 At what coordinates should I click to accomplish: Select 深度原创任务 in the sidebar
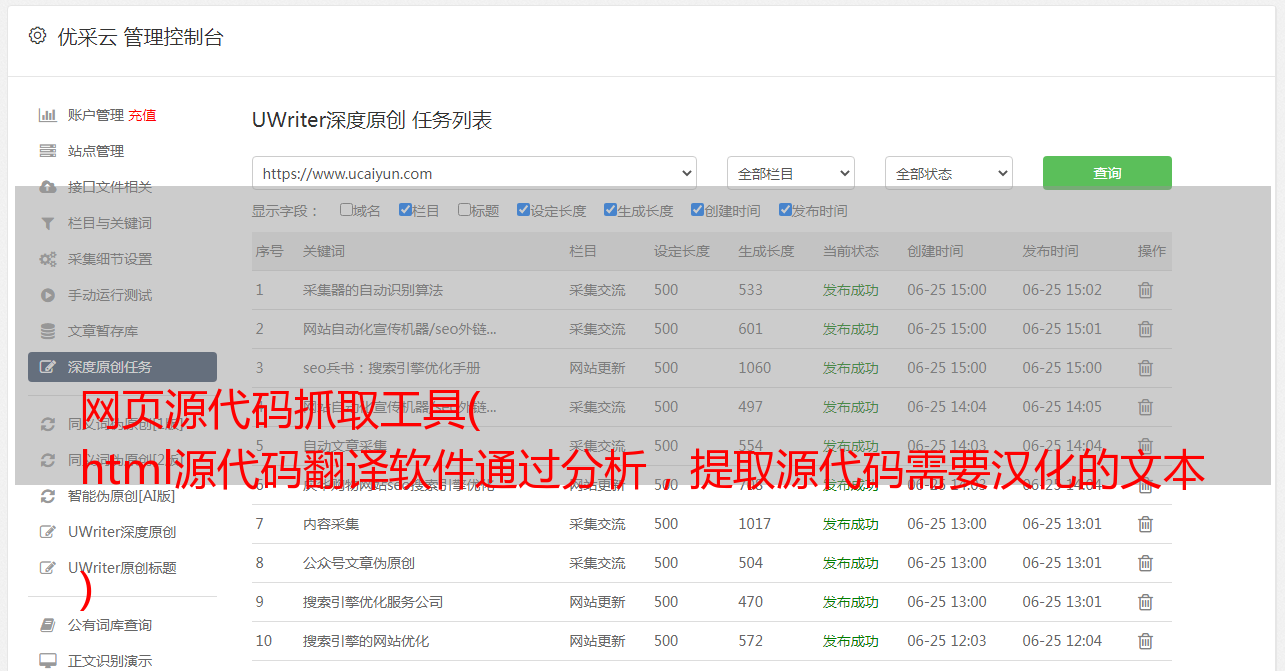click(x=122, y=367)
